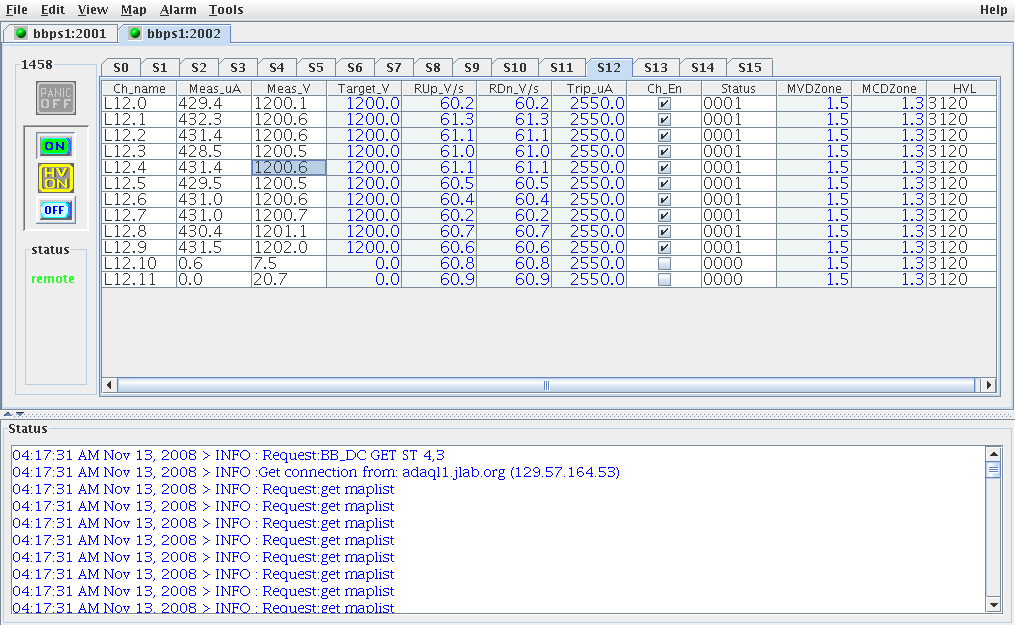Click the Ch_name column header
The width and height of the screenshot is (1015, 626).
[x=139, y=89]
